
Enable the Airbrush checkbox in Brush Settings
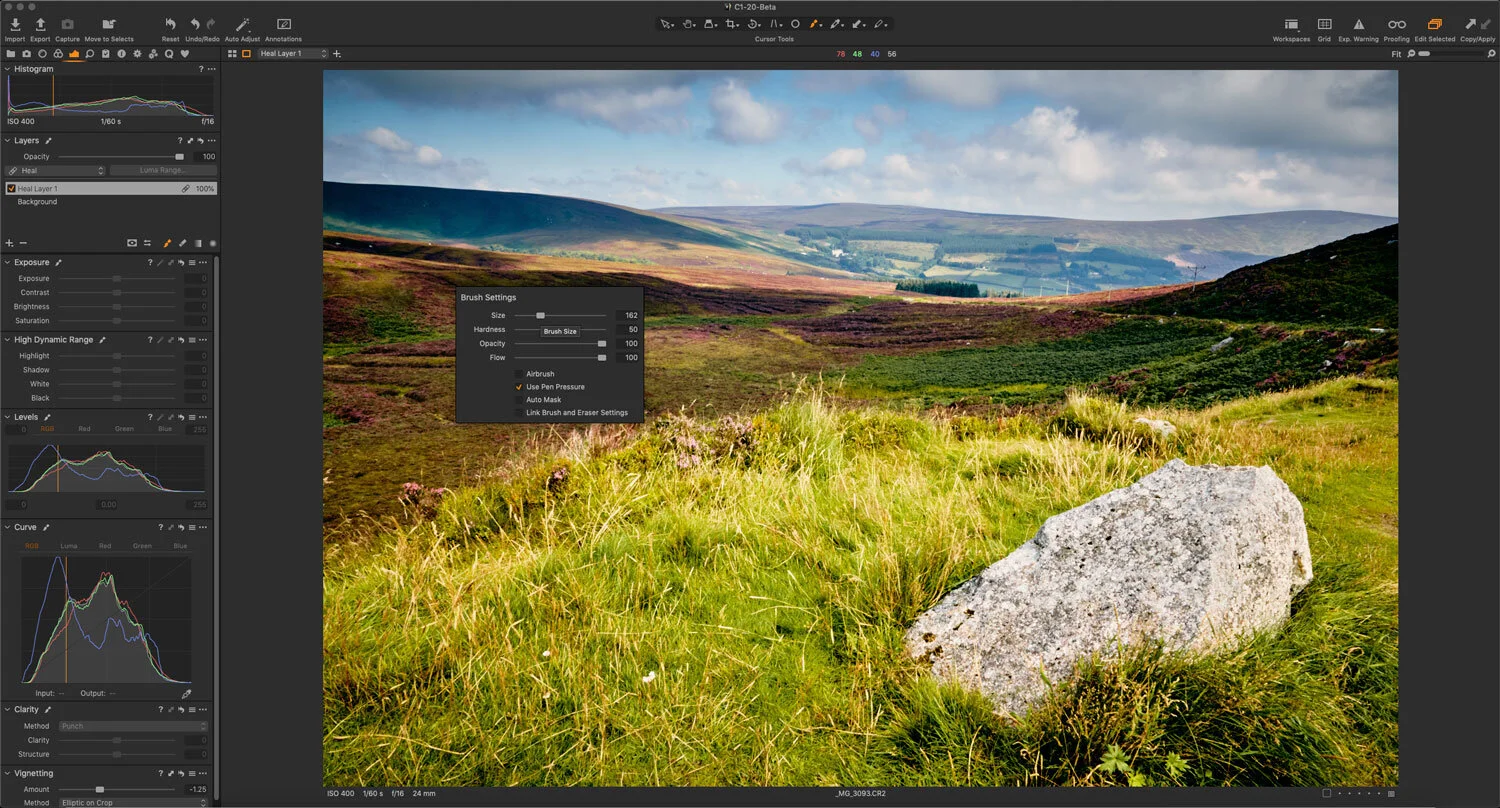tap(519, 373)
